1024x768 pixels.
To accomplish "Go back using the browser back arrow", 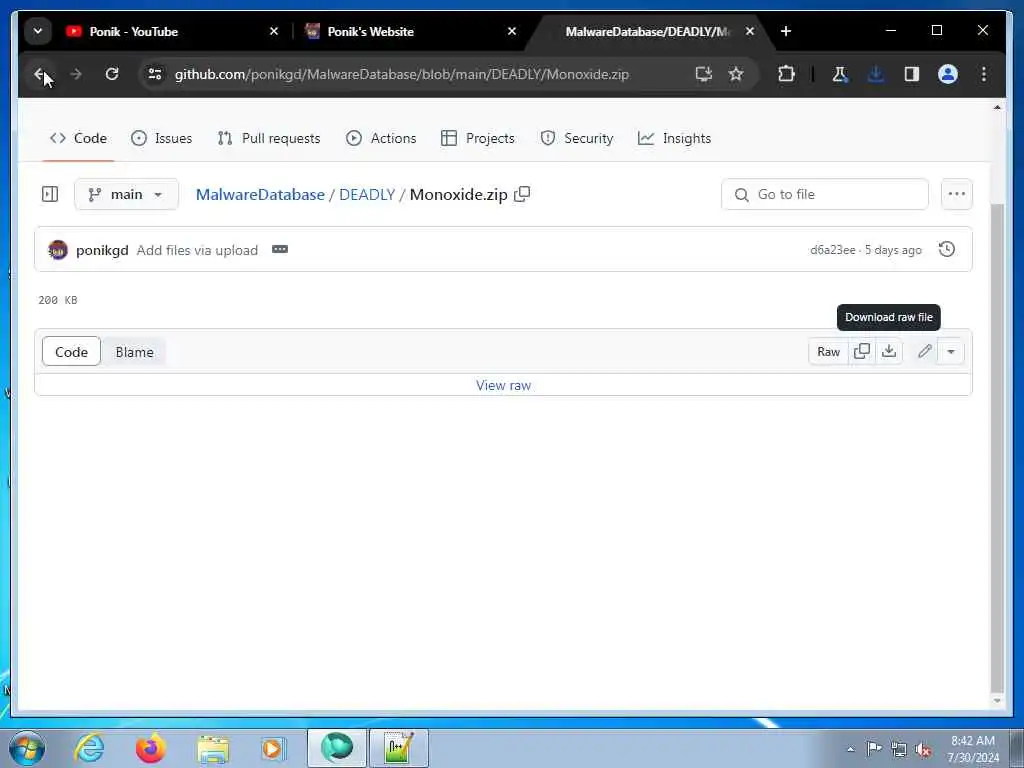I will click(x=40, y=74).
